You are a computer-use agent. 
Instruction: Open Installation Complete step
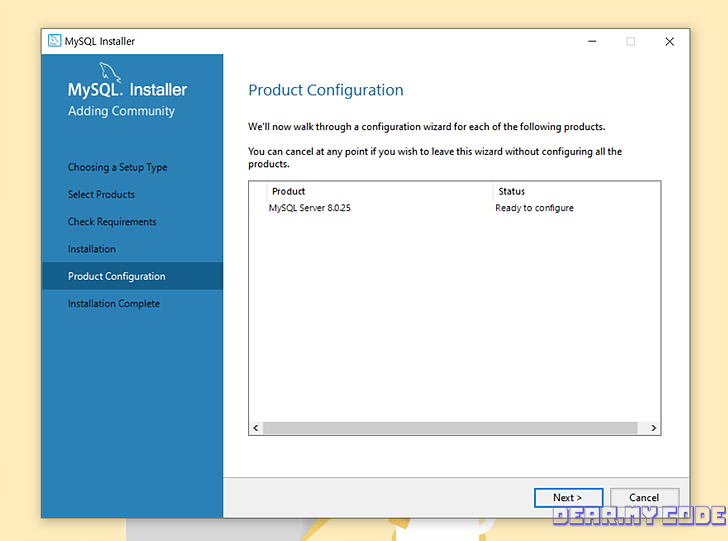tap(114, 304)
